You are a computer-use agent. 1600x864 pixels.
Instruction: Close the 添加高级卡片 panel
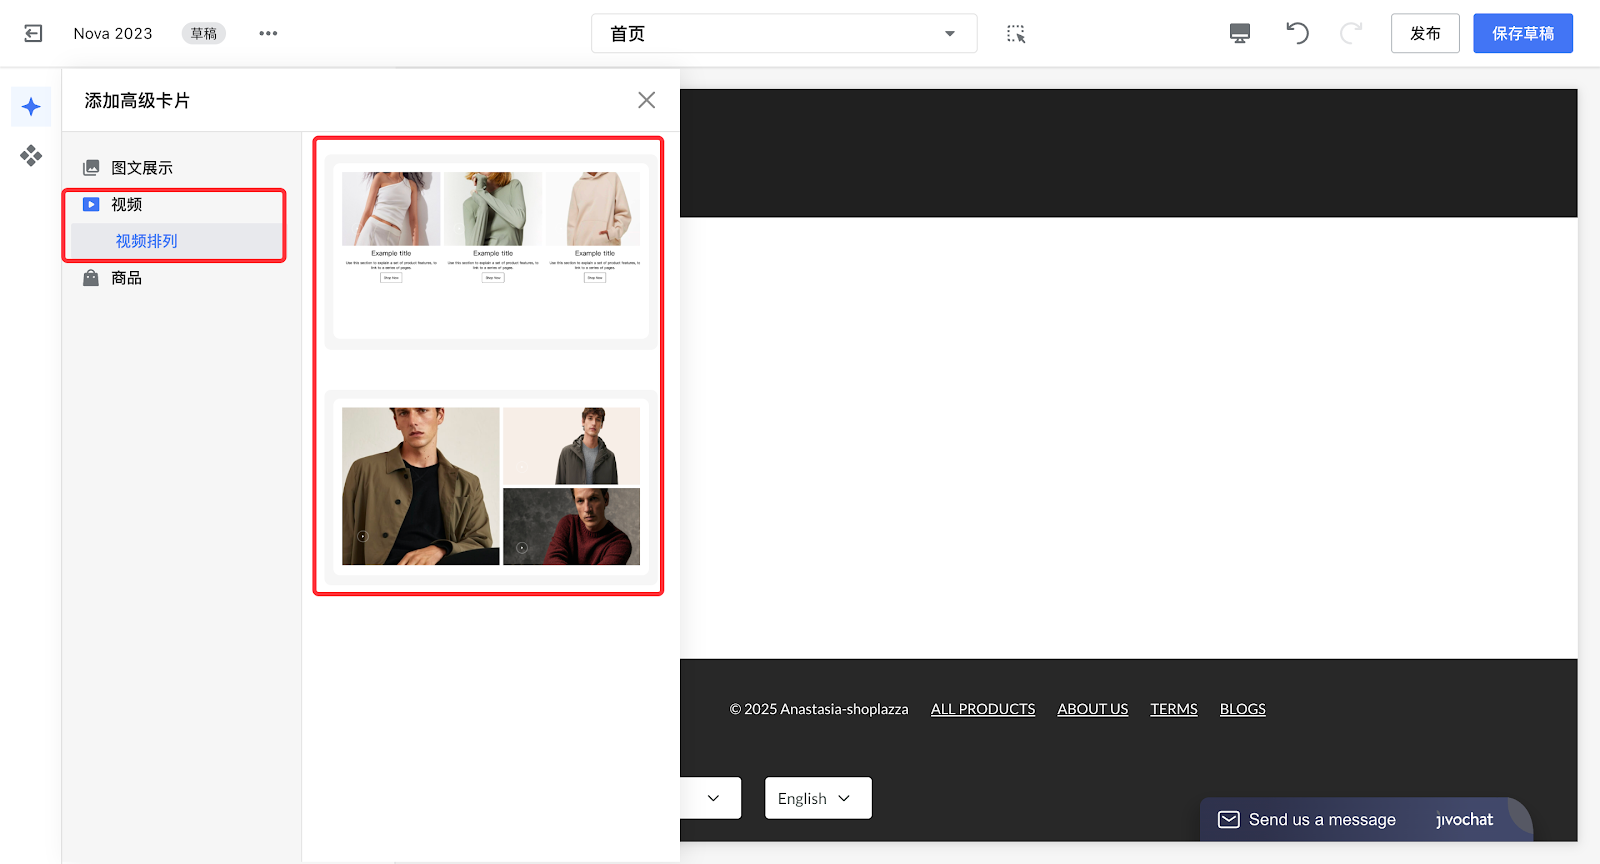[x=646, y=100]
